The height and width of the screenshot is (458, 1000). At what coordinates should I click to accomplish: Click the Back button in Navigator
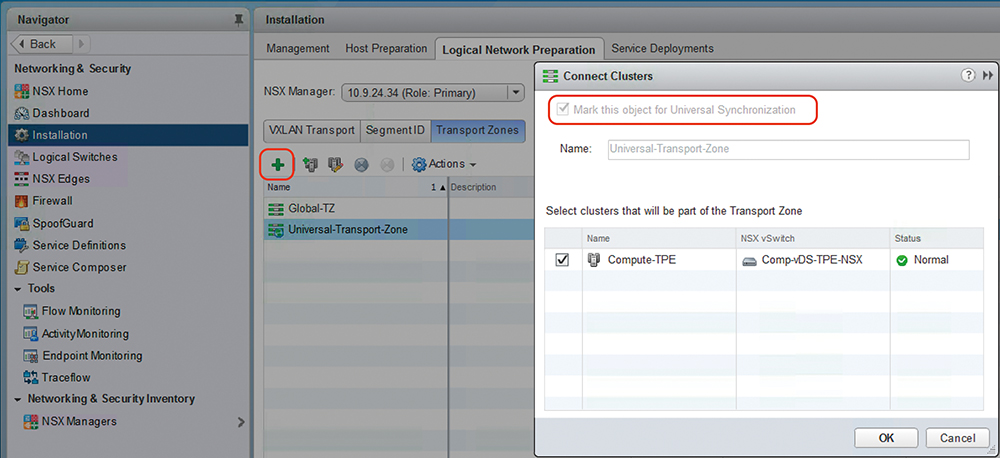click(x=42, y=44)
